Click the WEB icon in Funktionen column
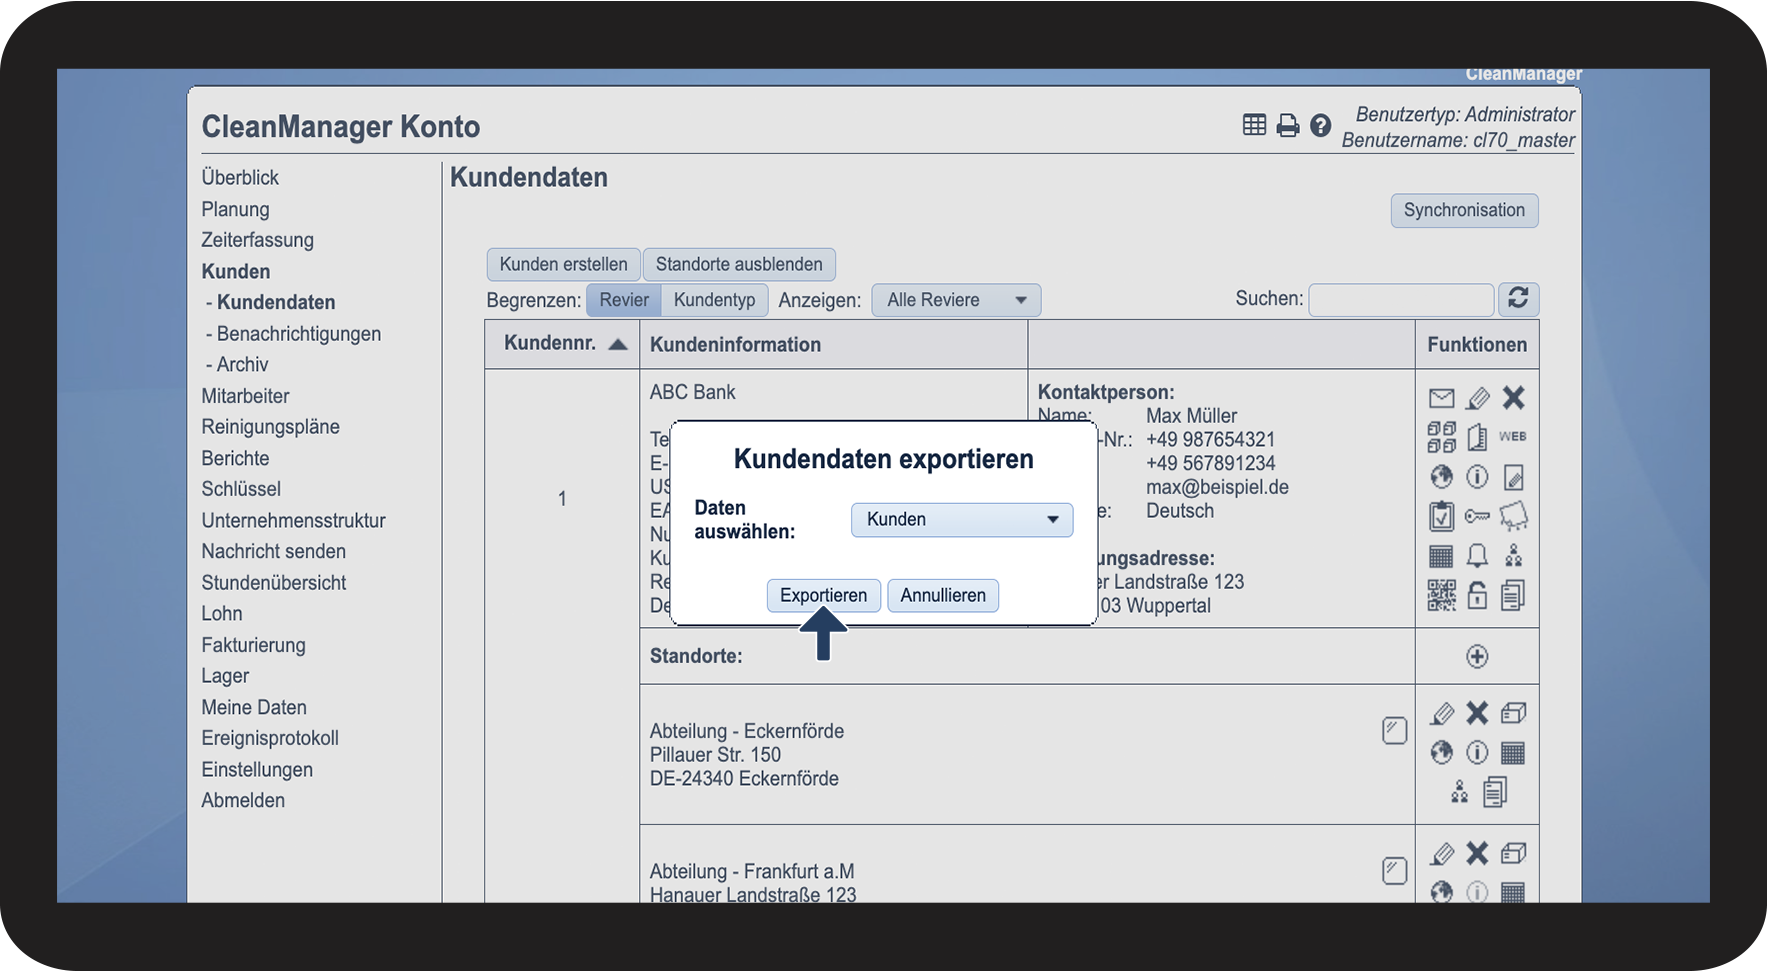This screenshot has height=971, width=1767. 1512,437
